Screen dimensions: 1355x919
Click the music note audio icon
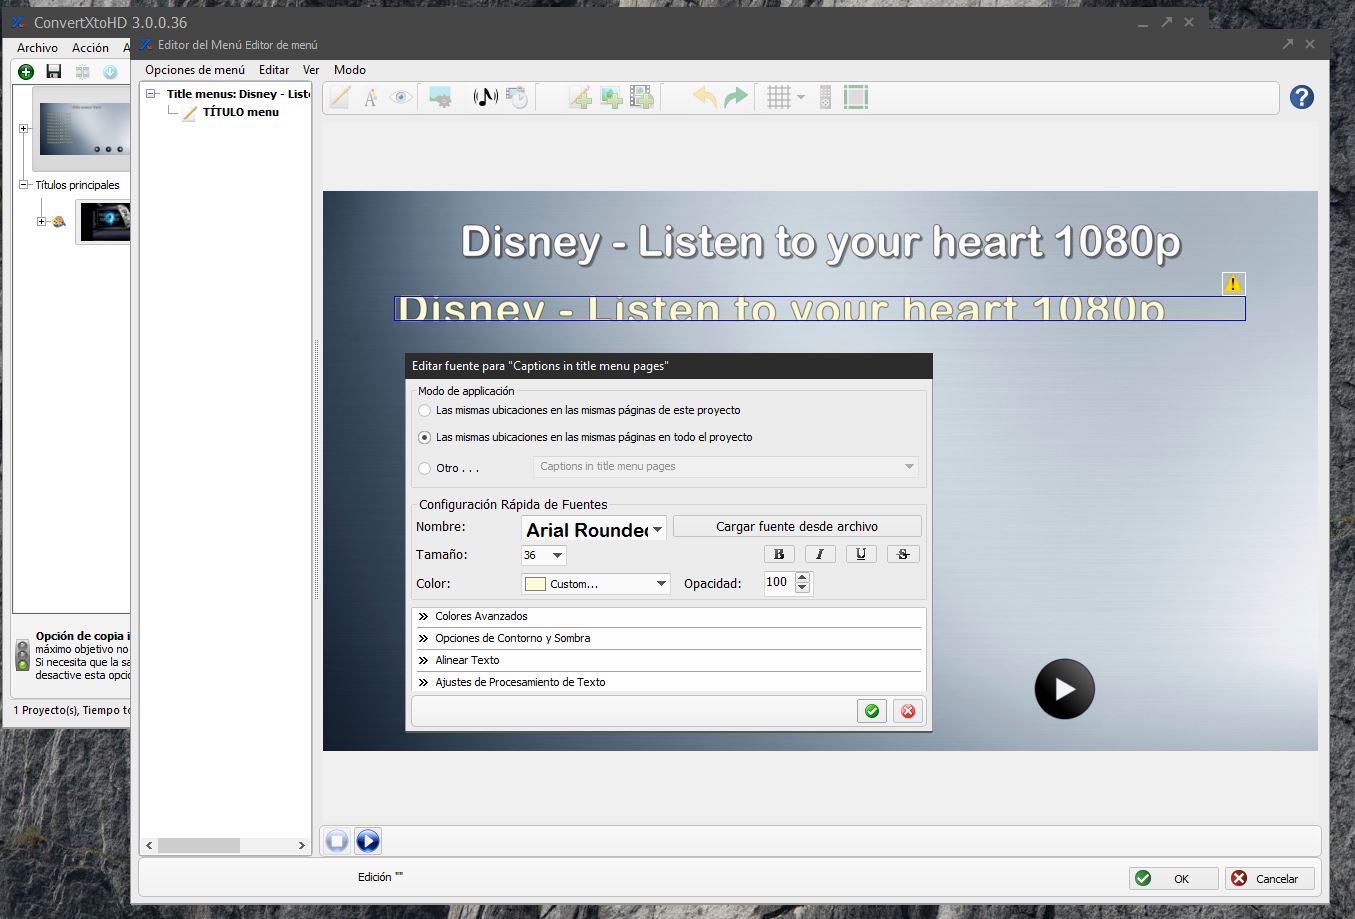(x=485, y=97)
